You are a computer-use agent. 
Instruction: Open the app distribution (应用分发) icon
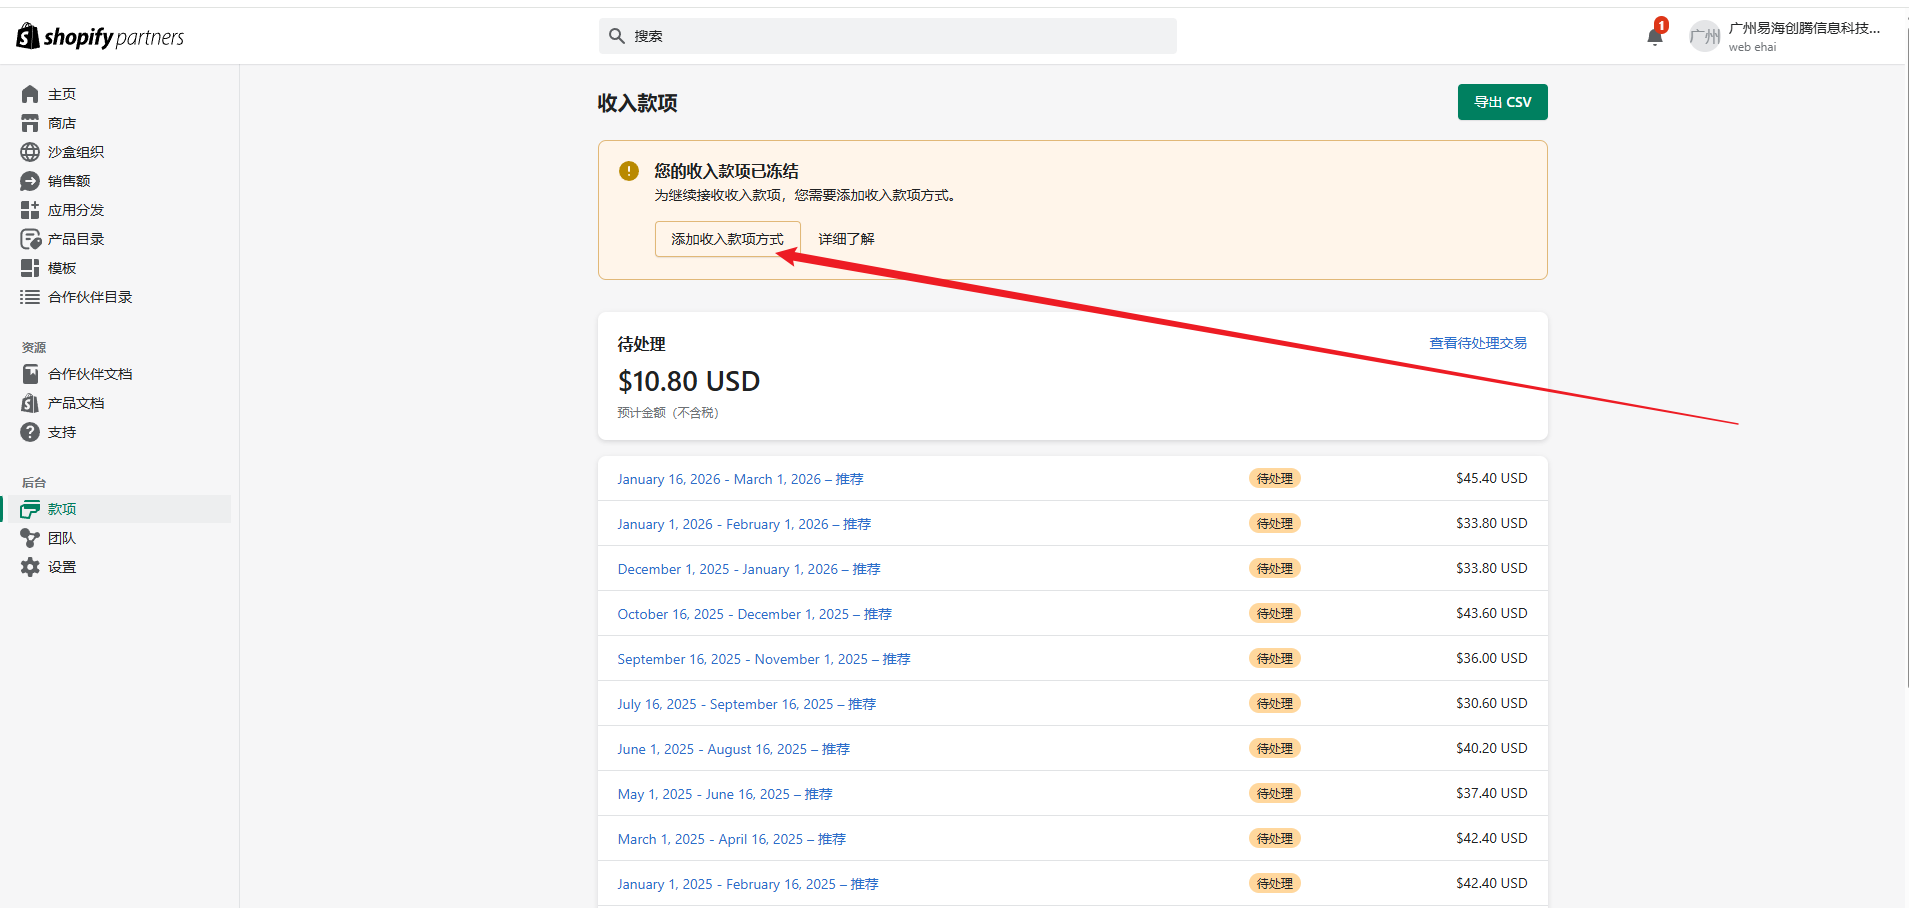point(30,210)
